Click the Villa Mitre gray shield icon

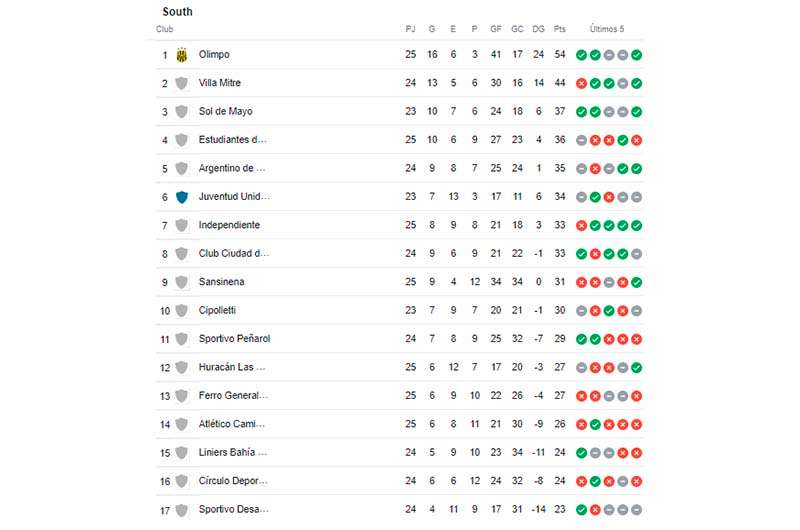coord(182,83)
